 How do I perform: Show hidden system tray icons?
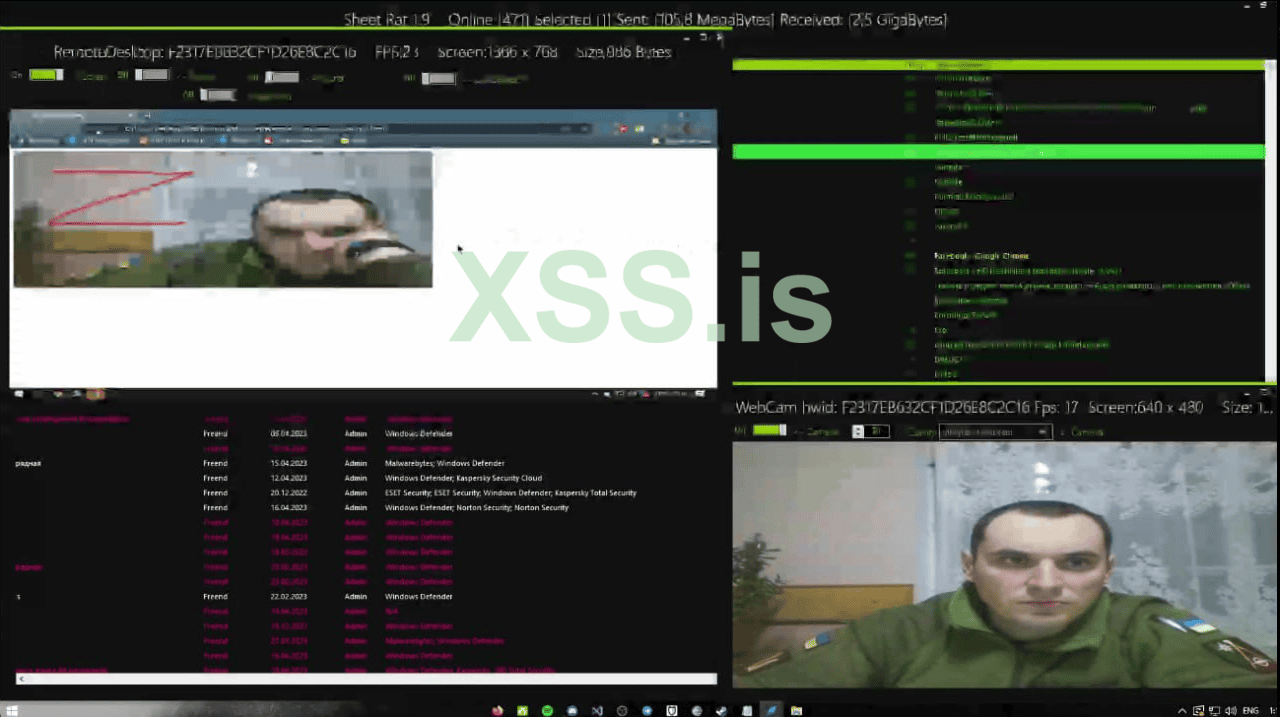coord(1181,710)
